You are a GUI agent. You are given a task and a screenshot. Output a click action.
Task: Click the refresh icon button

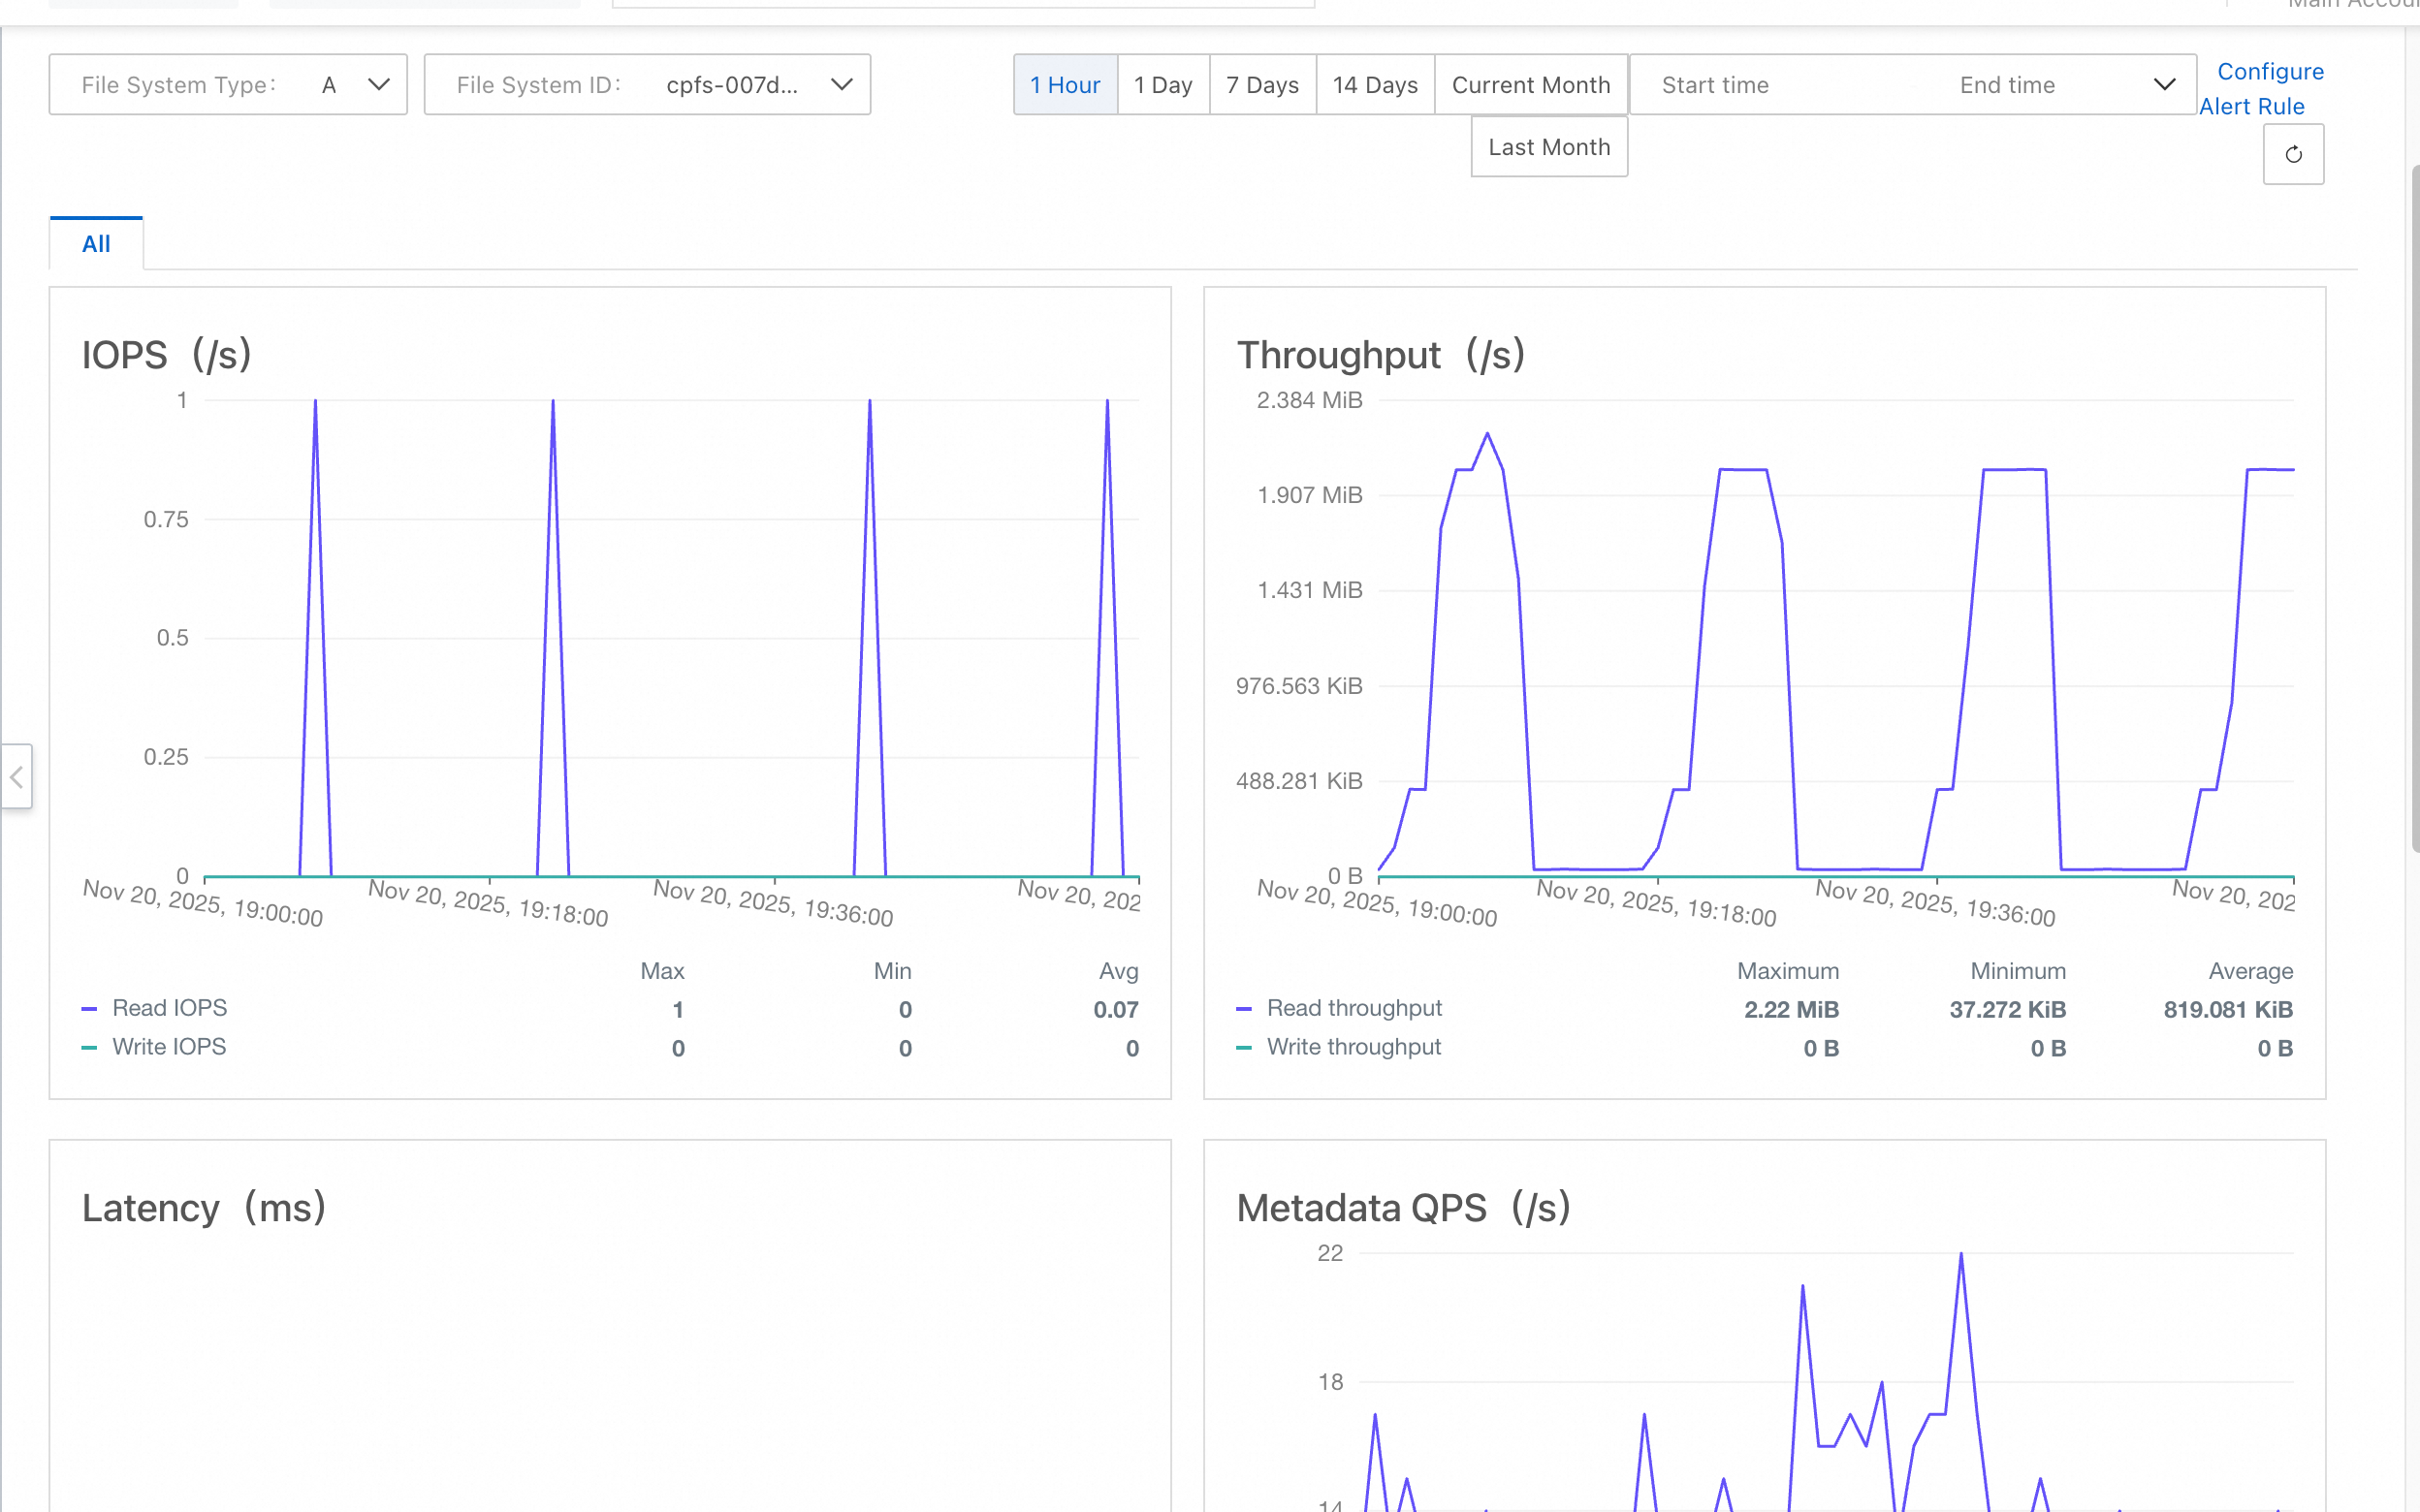tap(2293, 154)
